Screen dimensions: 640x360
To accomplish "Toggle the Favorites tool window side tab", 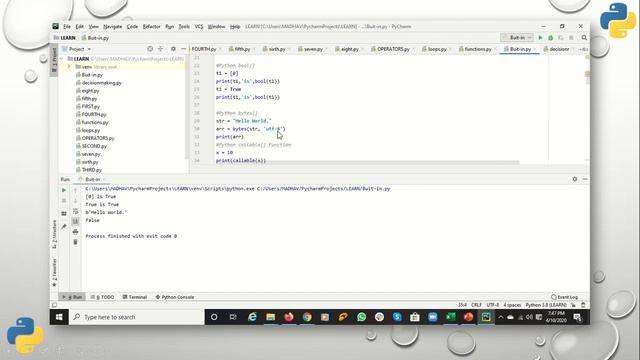I will (x=54, y=273).
